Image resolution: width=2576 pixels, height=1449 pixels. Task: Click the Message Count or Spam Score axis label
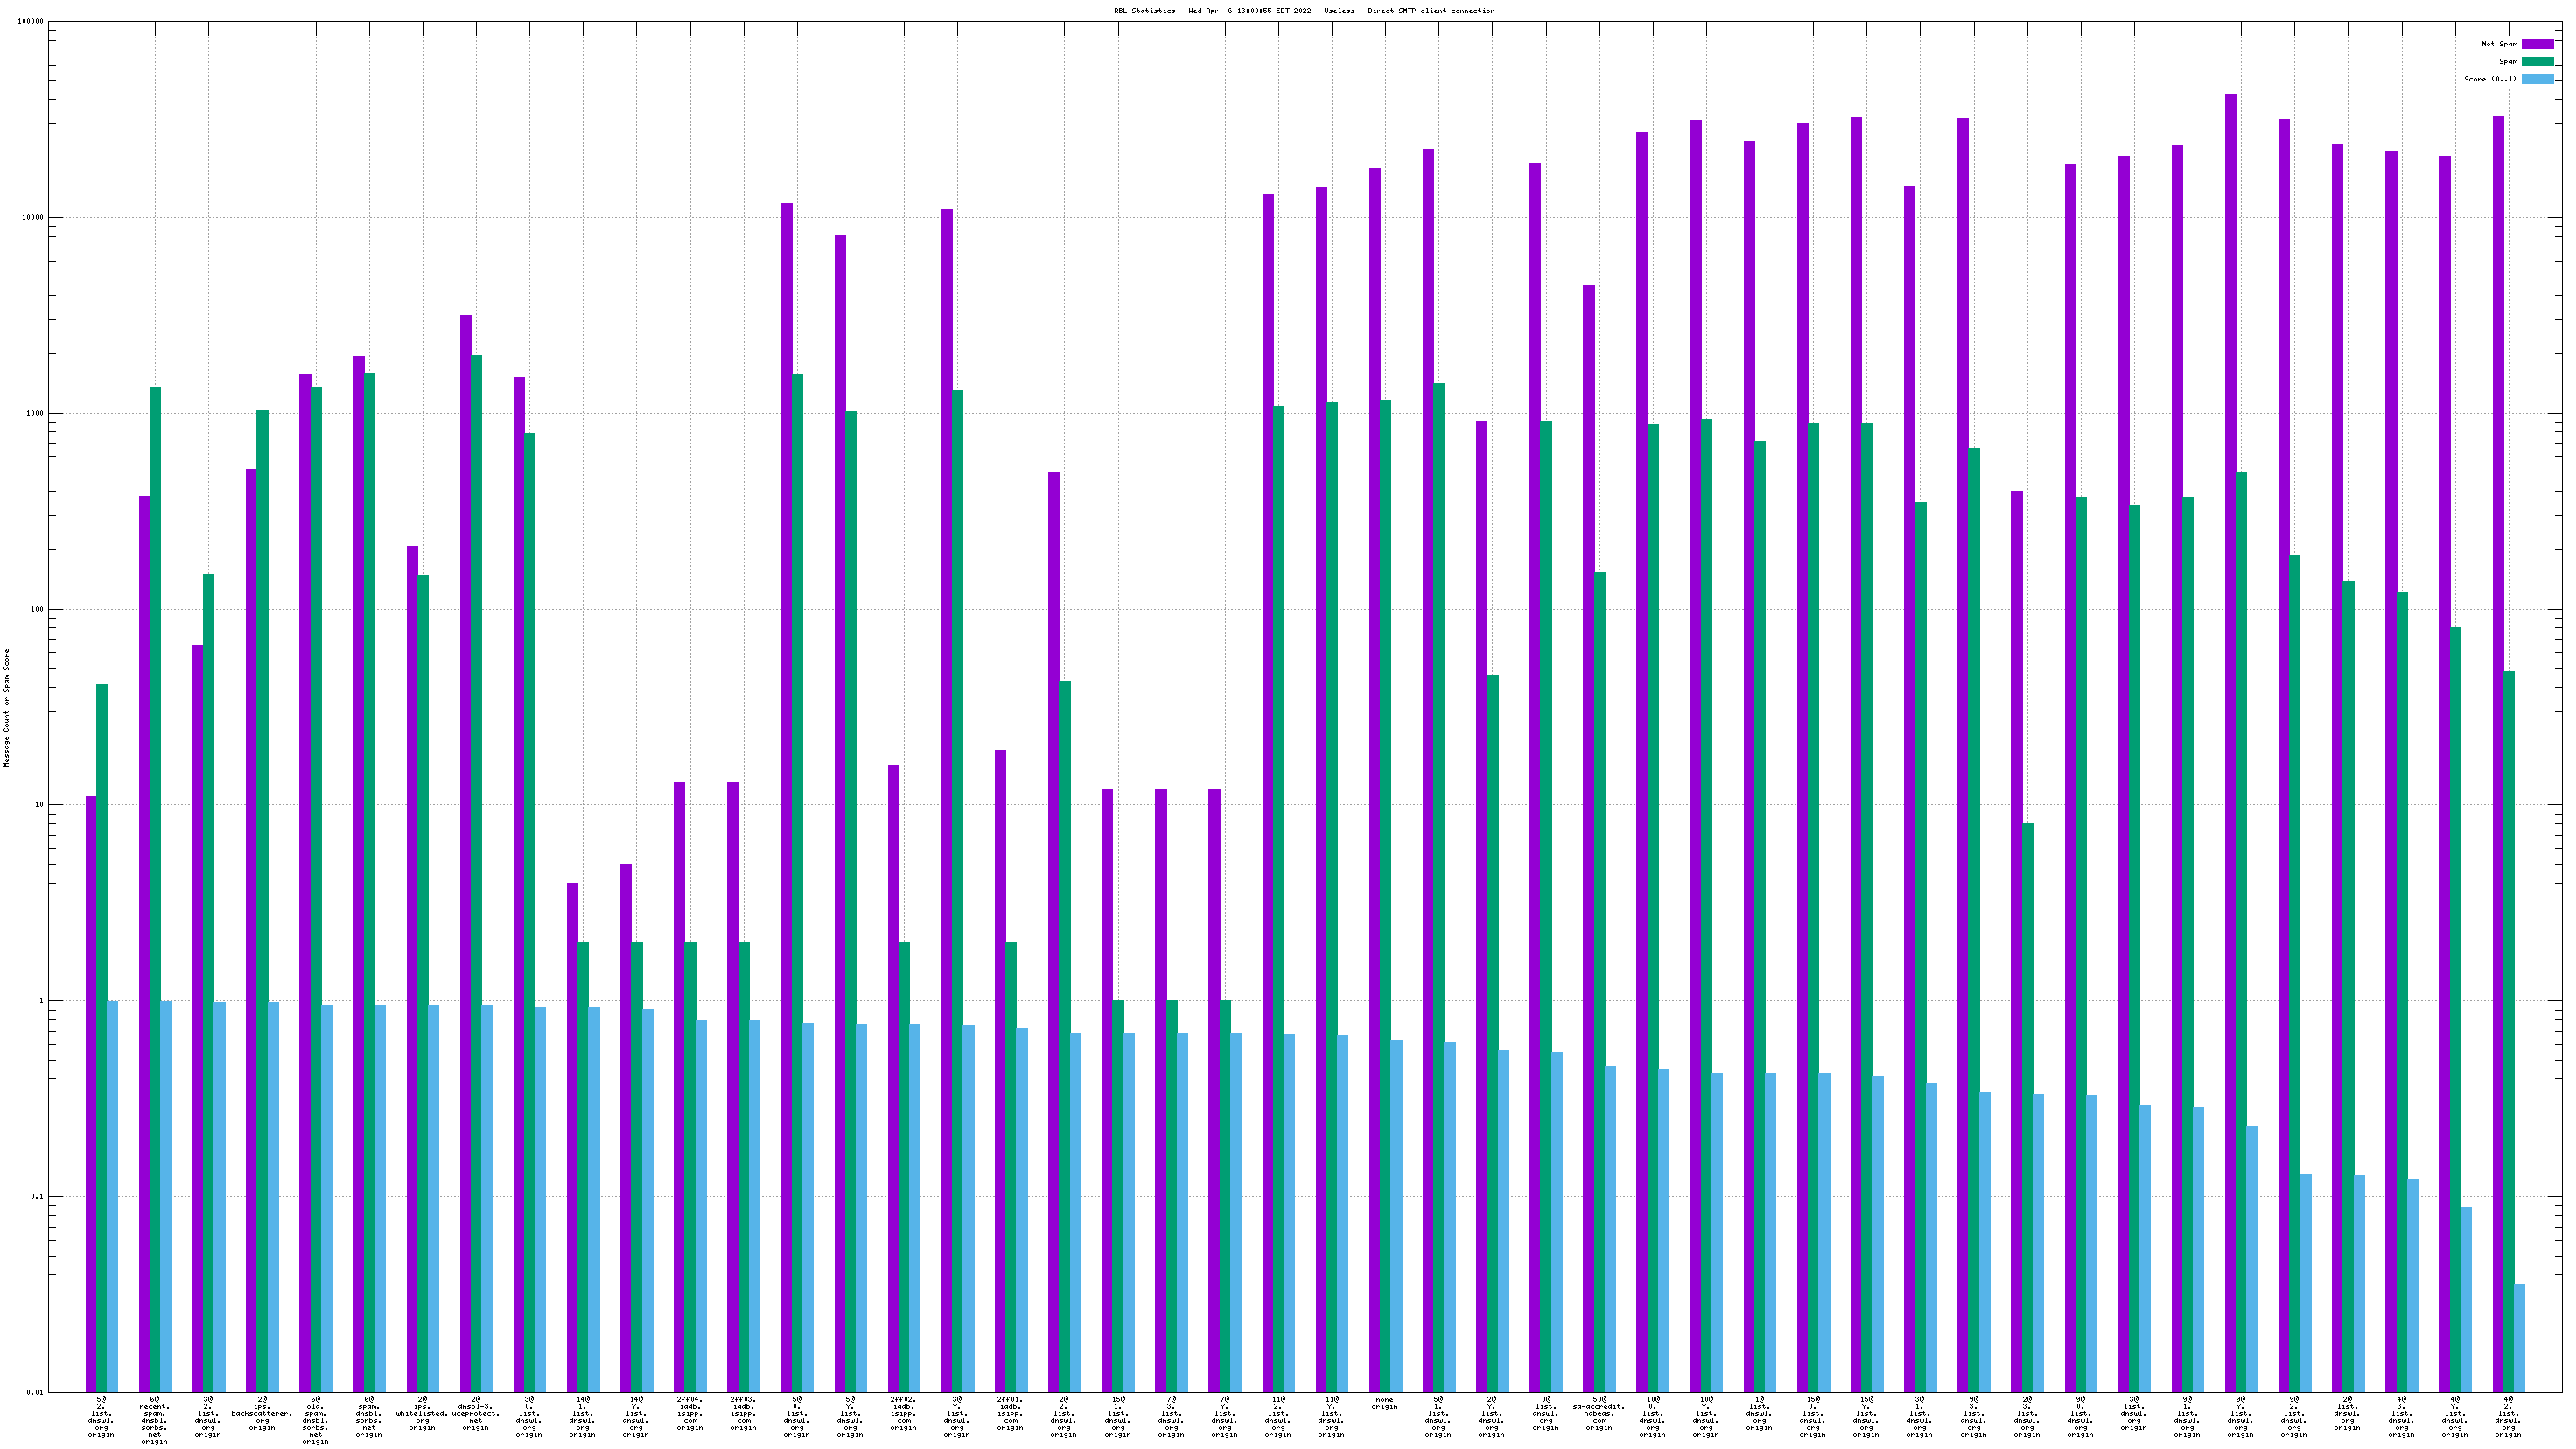(6, 707)
